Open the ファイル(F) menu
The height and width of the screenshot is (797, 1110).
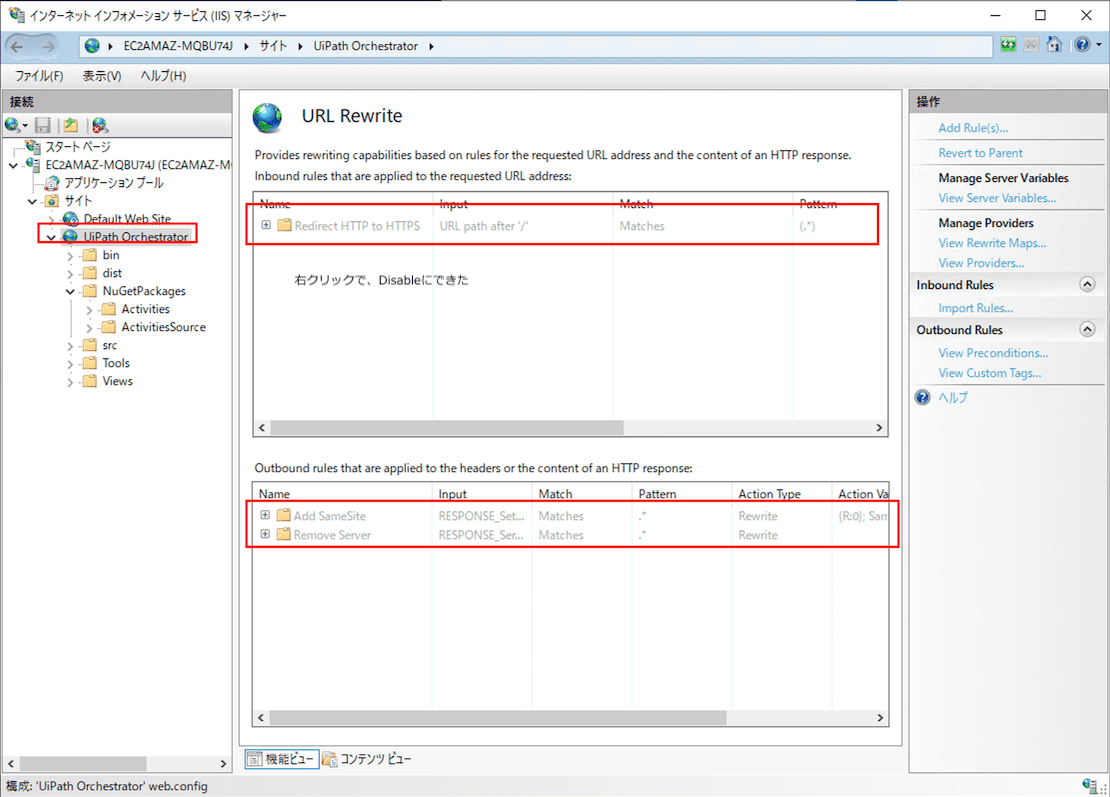pyautogui.click(x=39, y=76)
